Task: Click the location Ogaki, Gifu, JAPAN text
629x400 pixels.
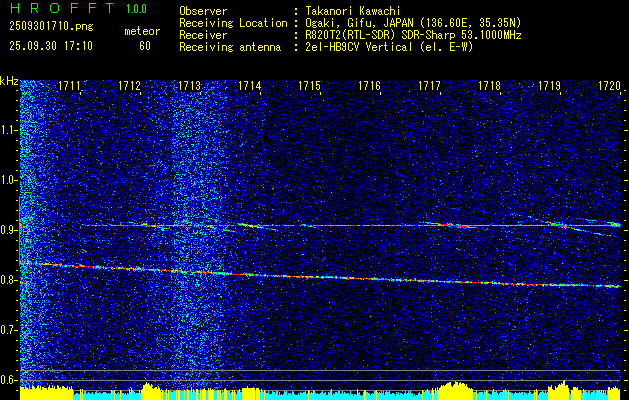Action: point(412,23)
